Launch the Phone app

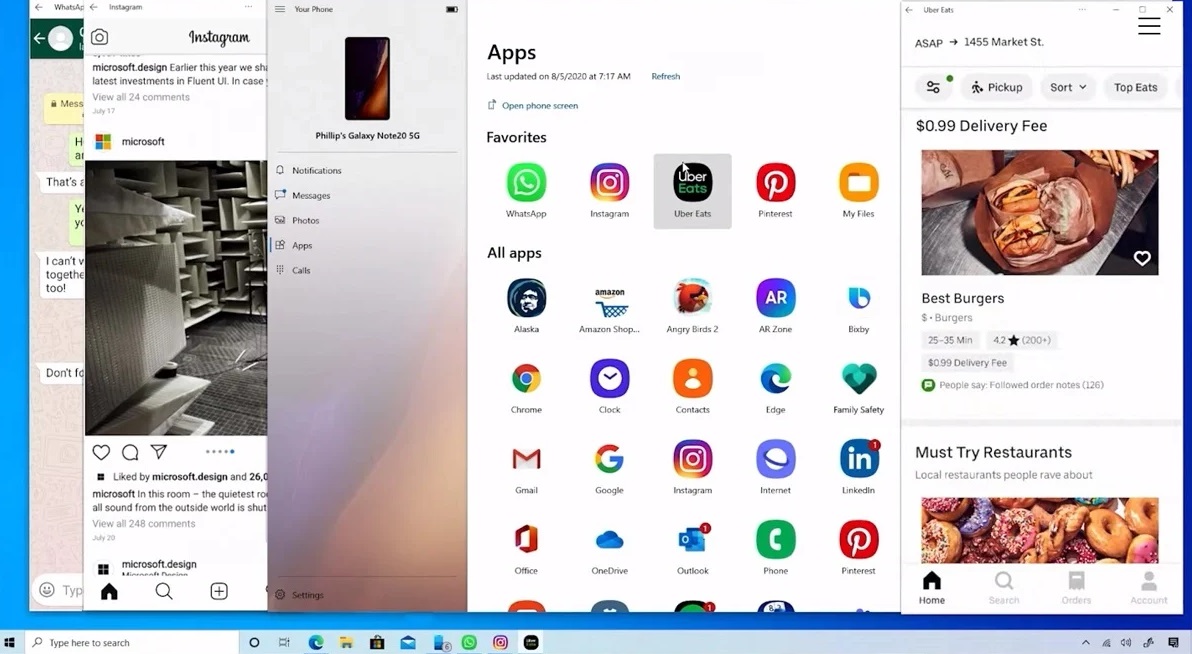(x=775, y=540)
